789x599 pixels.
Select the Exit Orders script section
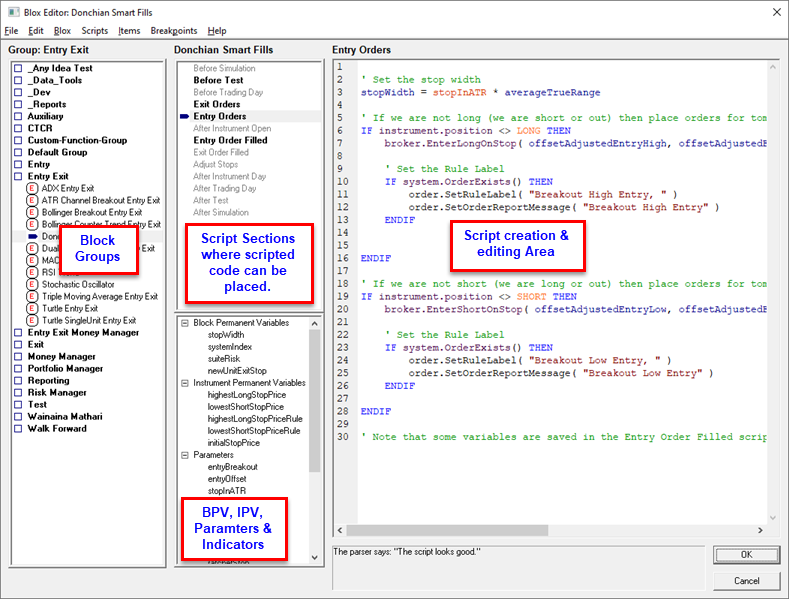click(216, 104)
